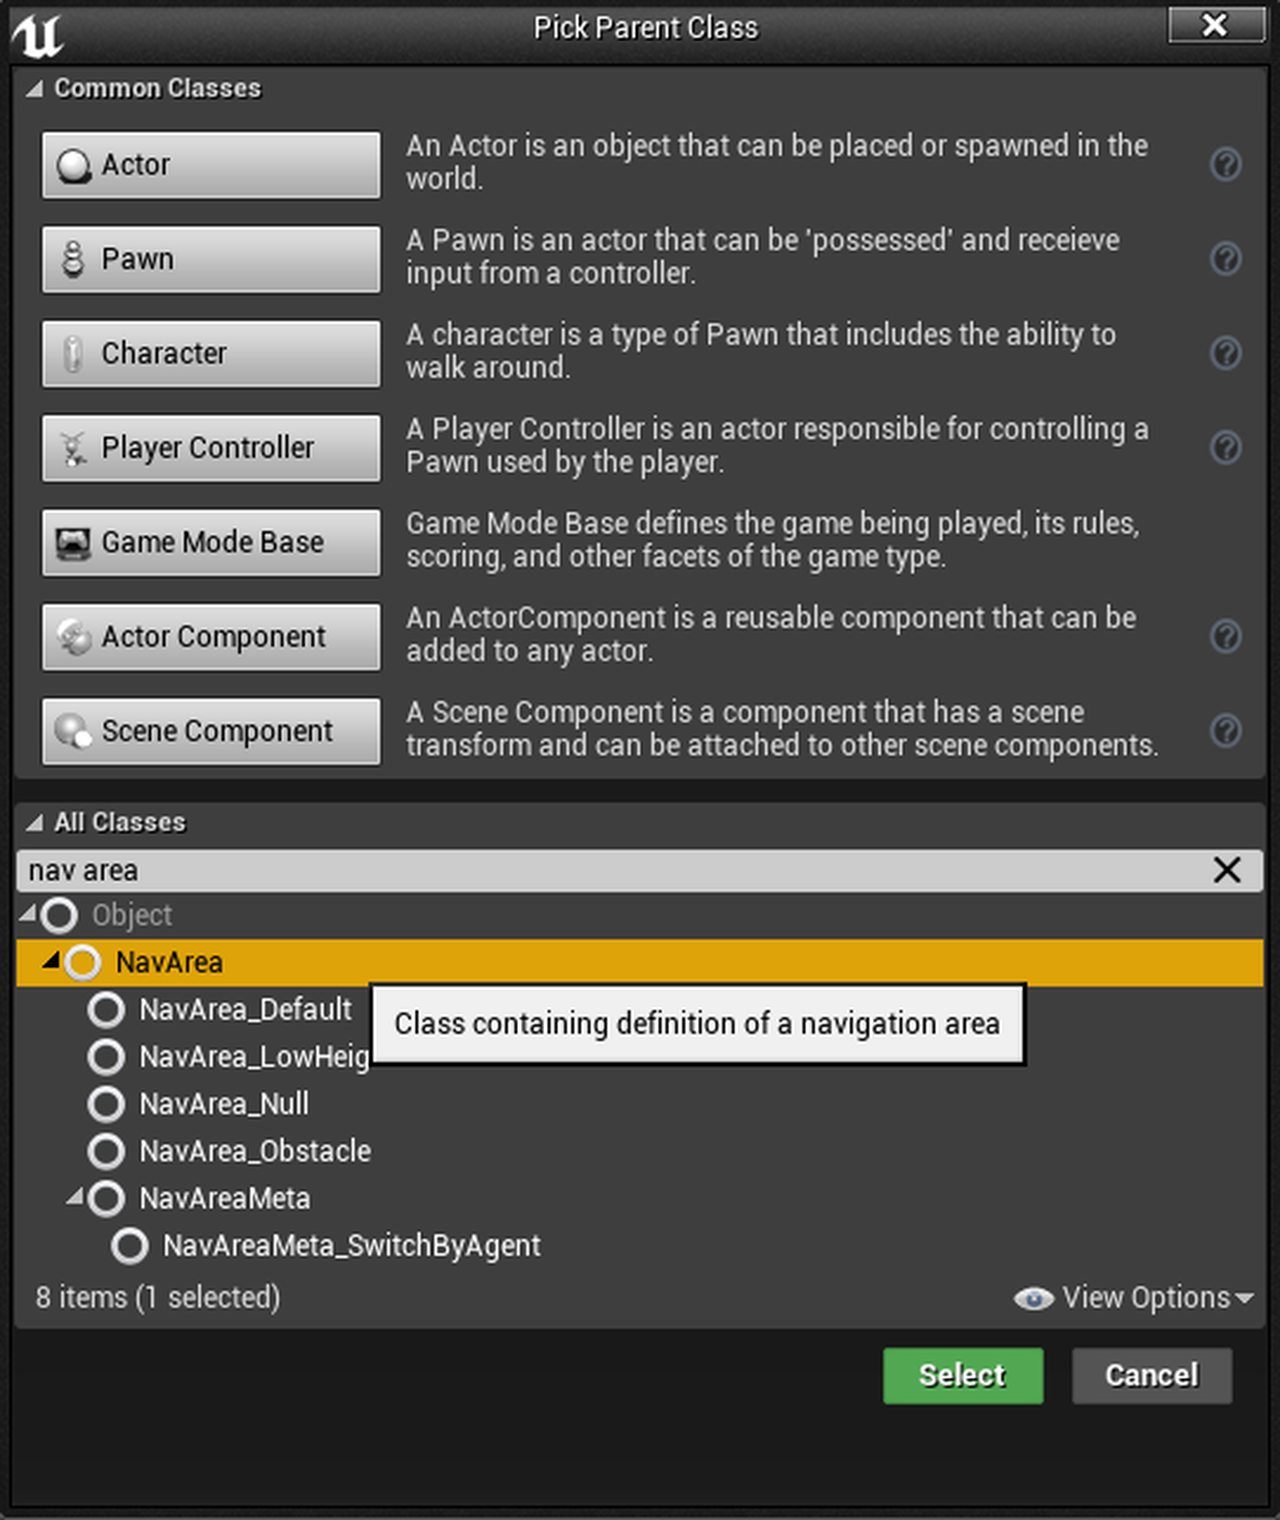Collapse the NavAreaMeta tree node

75,1196
